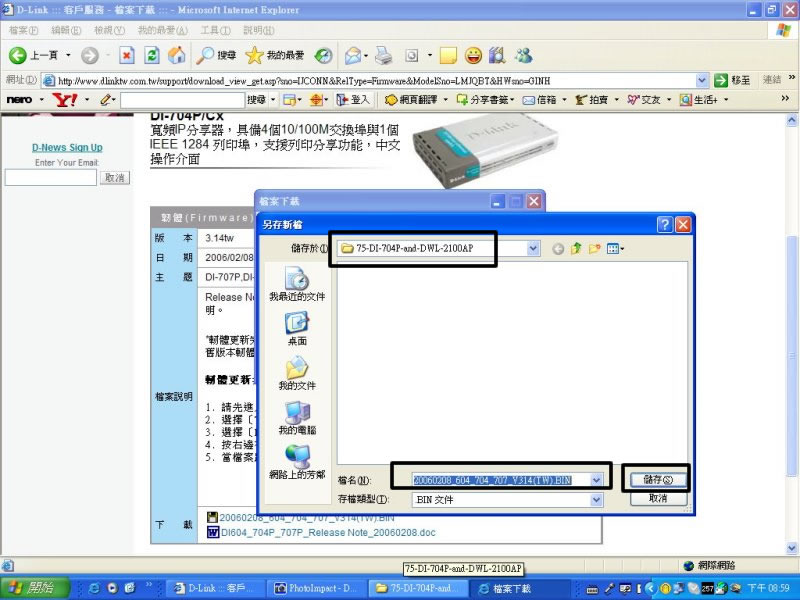Viewport: 800px width, 600px height.
Task: Click the smiley face icon in IE toolbar
Action: point(473,55)
